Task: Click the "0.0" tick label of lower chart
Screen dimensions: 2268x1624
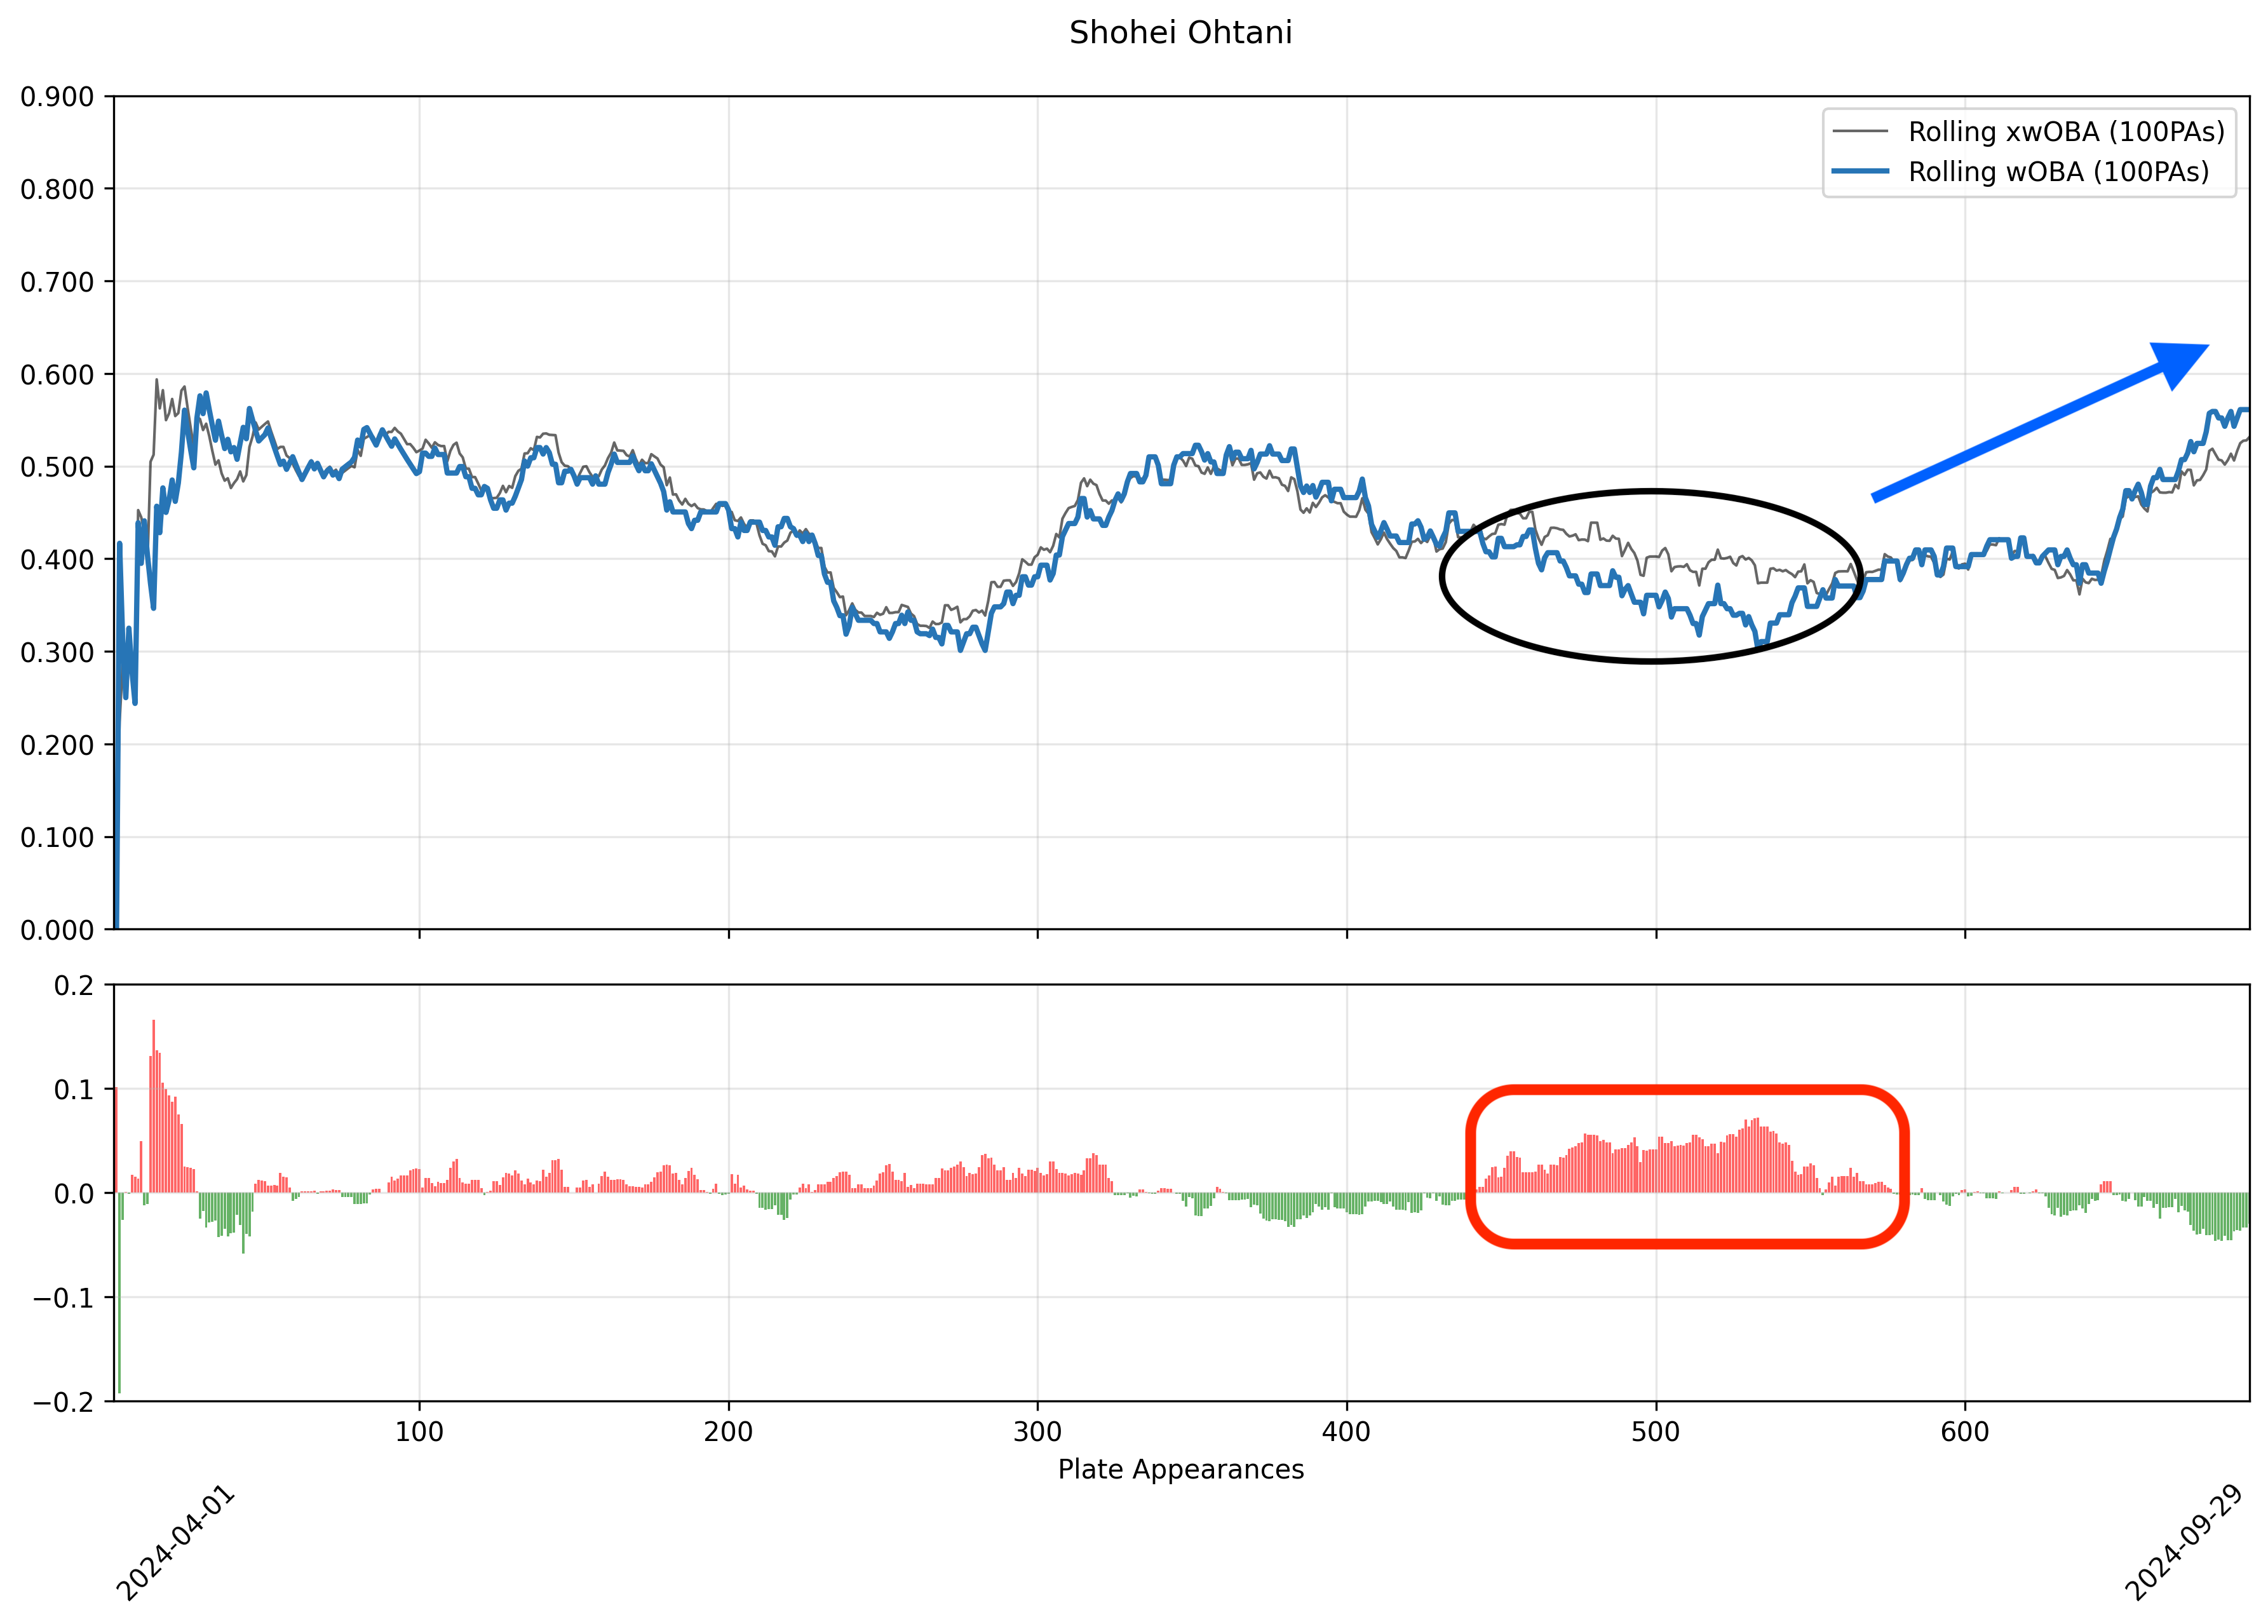Action: pos(75,1194)
